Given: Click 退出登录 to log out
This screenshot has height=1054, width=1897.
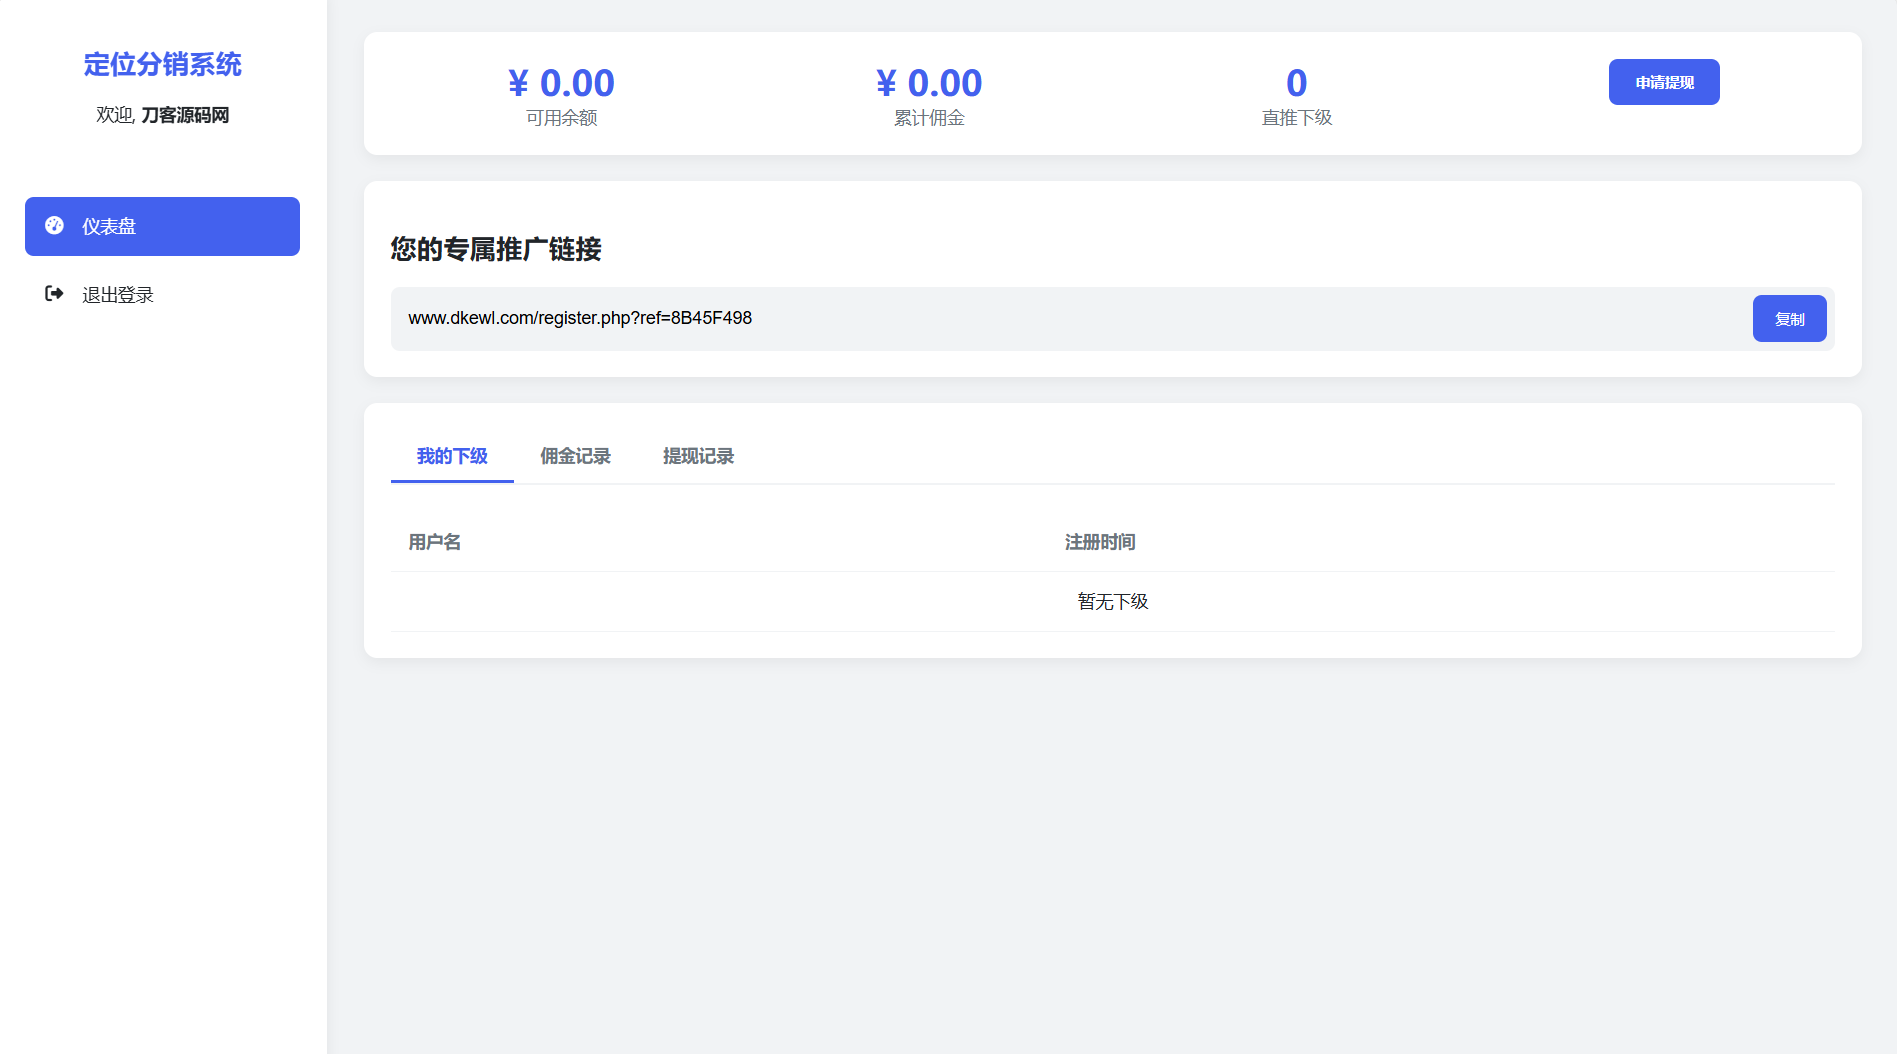Looking at the screenshot, I should pos(117,294).
